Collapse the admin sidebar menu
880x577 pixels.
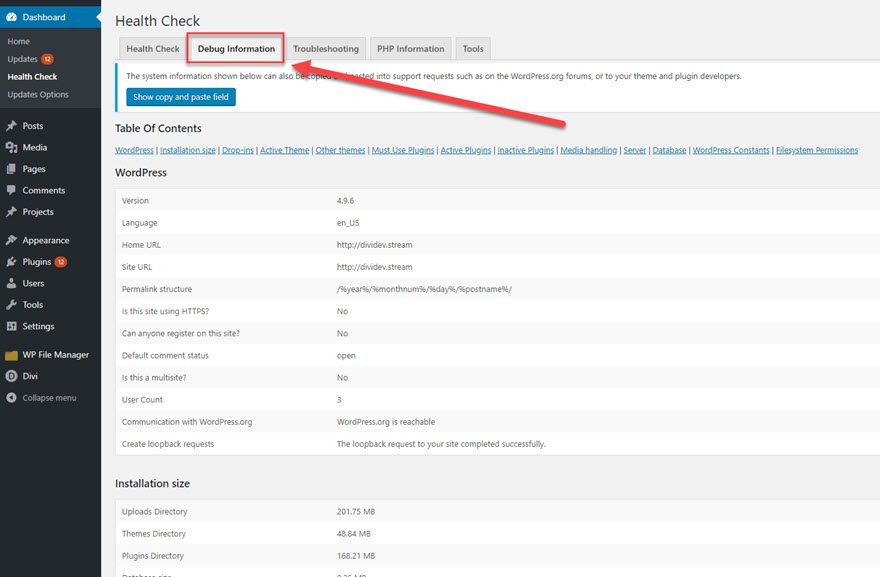(x=12, y=397)
